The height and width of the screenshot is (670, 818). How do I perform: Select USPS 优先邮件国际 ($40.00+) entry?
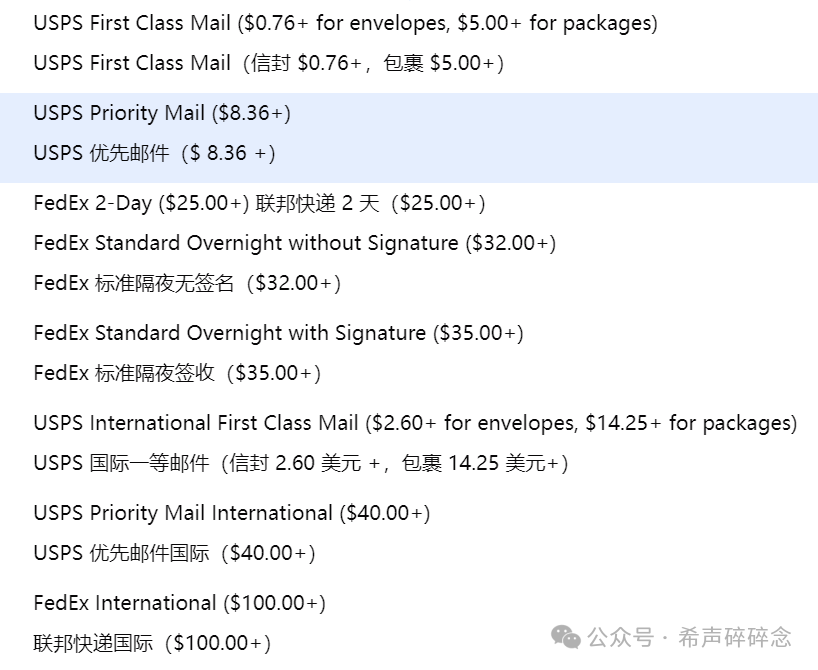click(175, 553)
